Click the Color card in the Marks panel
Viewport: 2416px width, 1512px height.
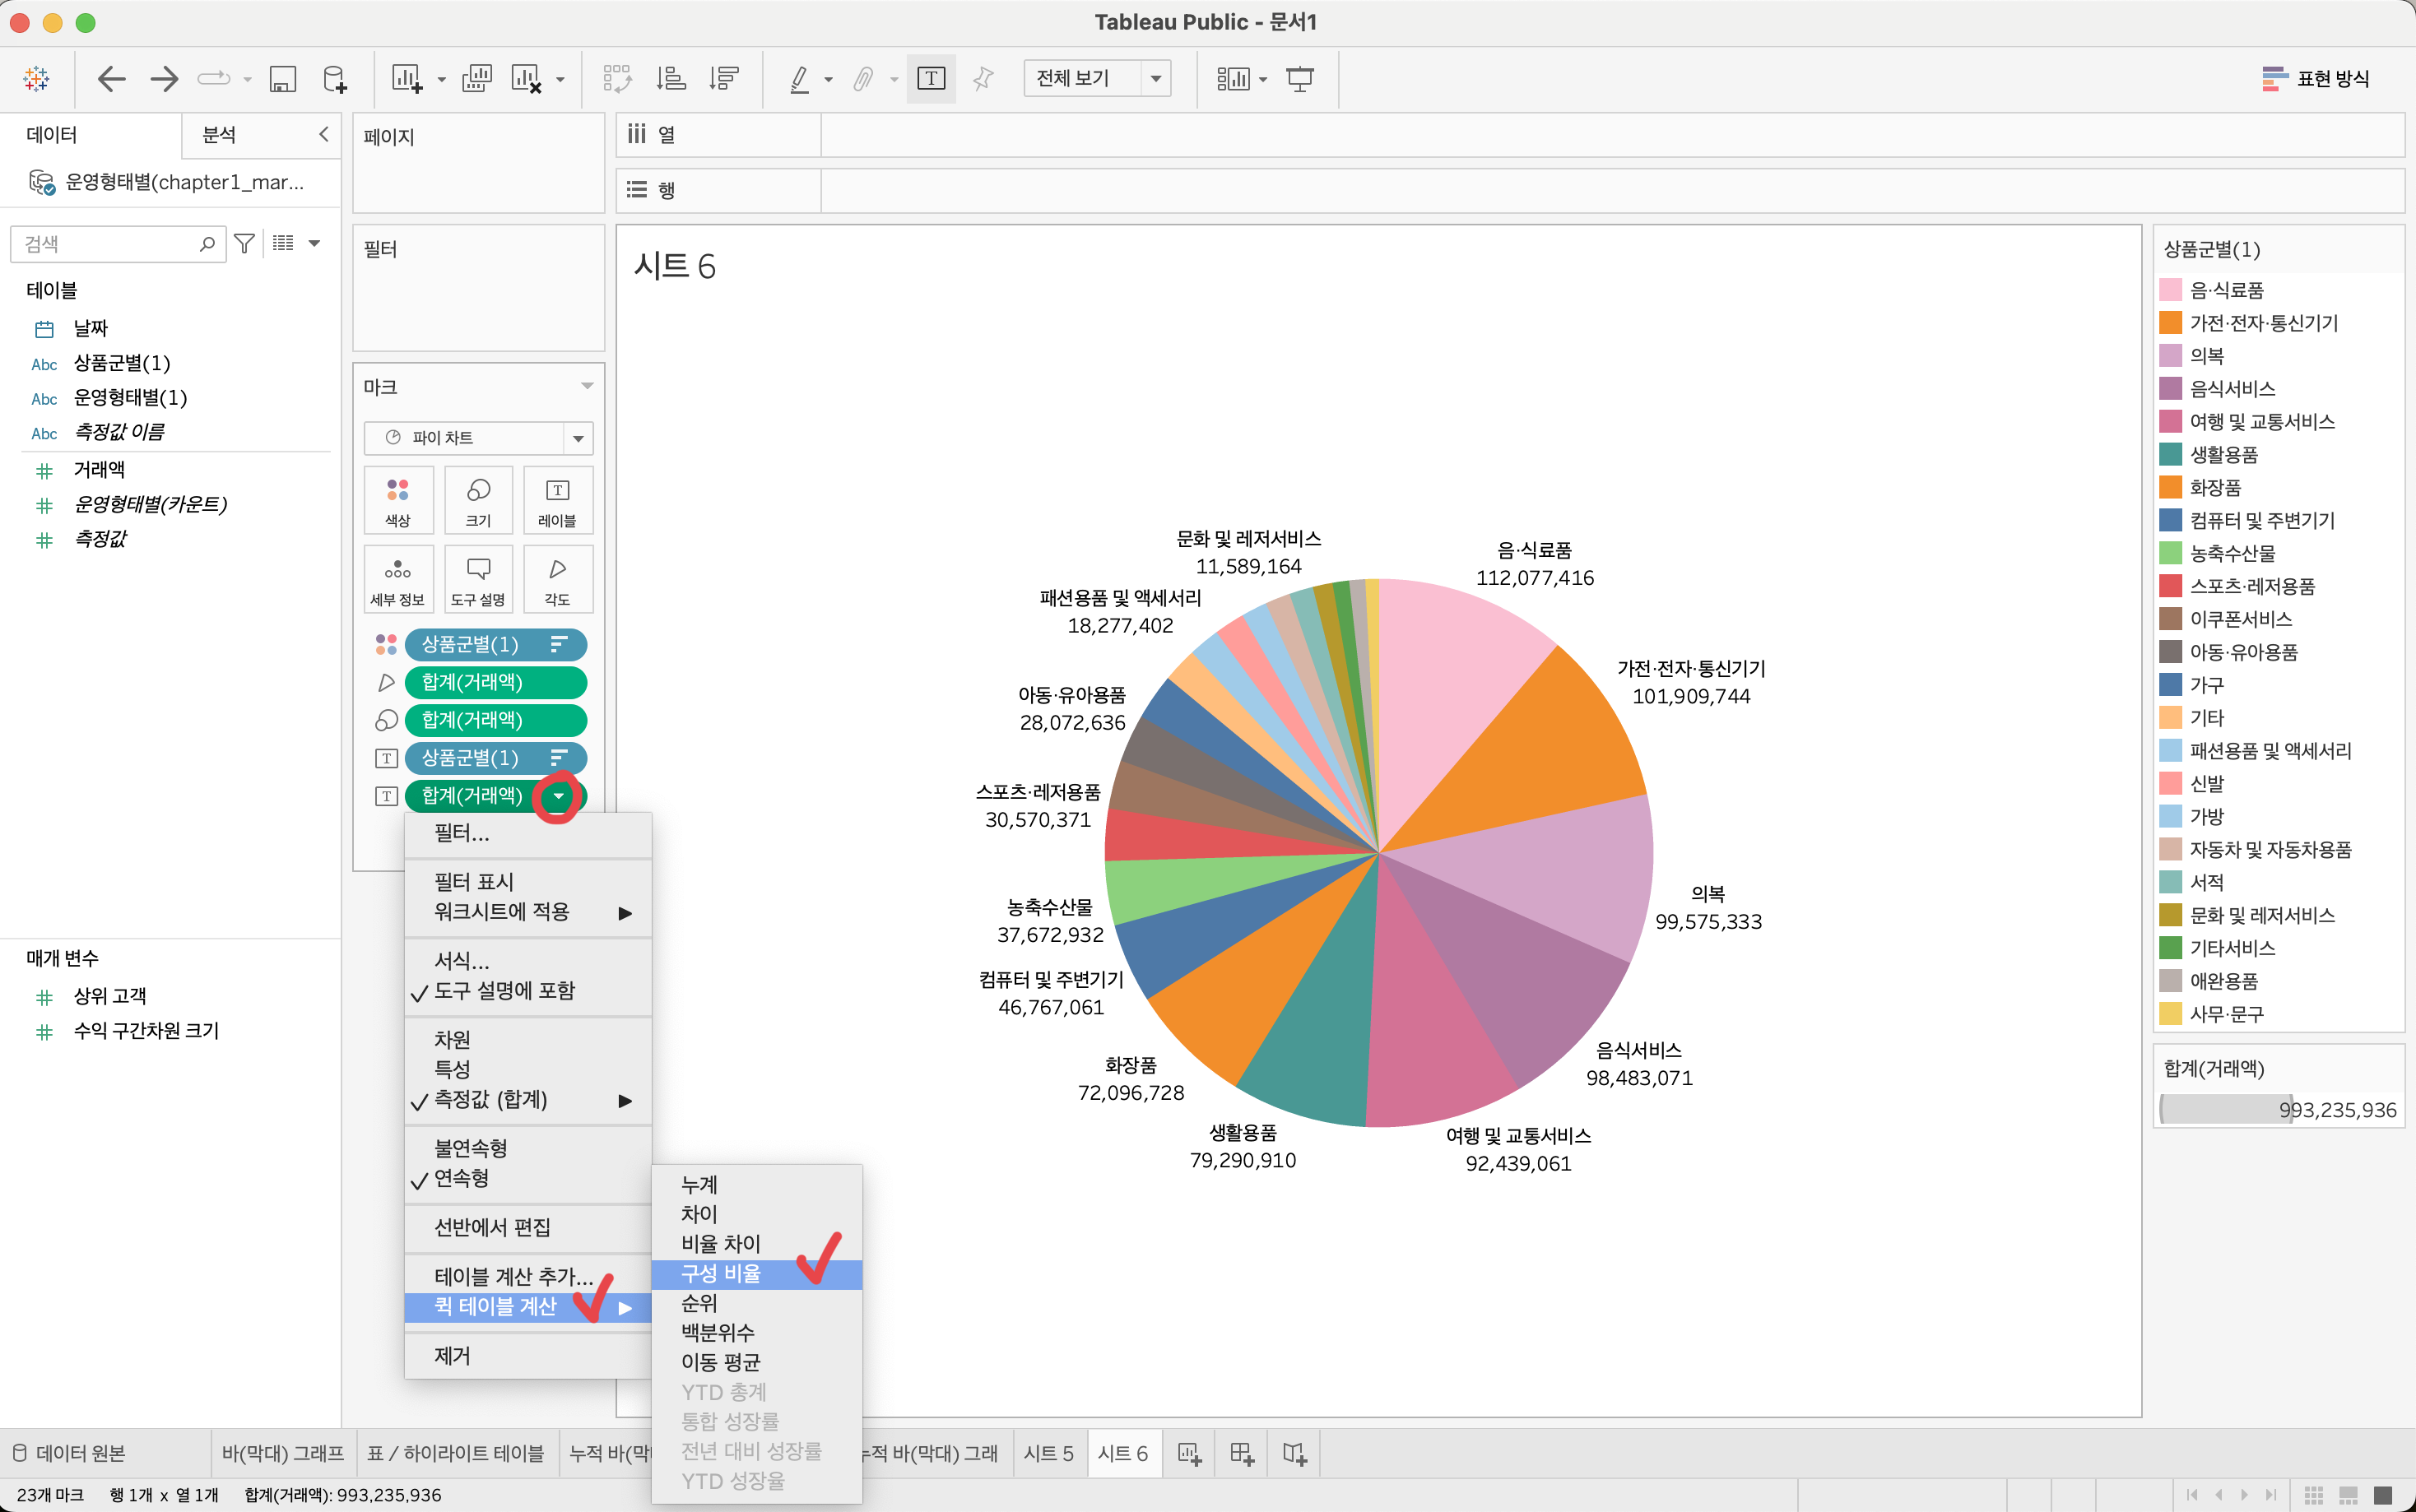click(x=398, y=499)
